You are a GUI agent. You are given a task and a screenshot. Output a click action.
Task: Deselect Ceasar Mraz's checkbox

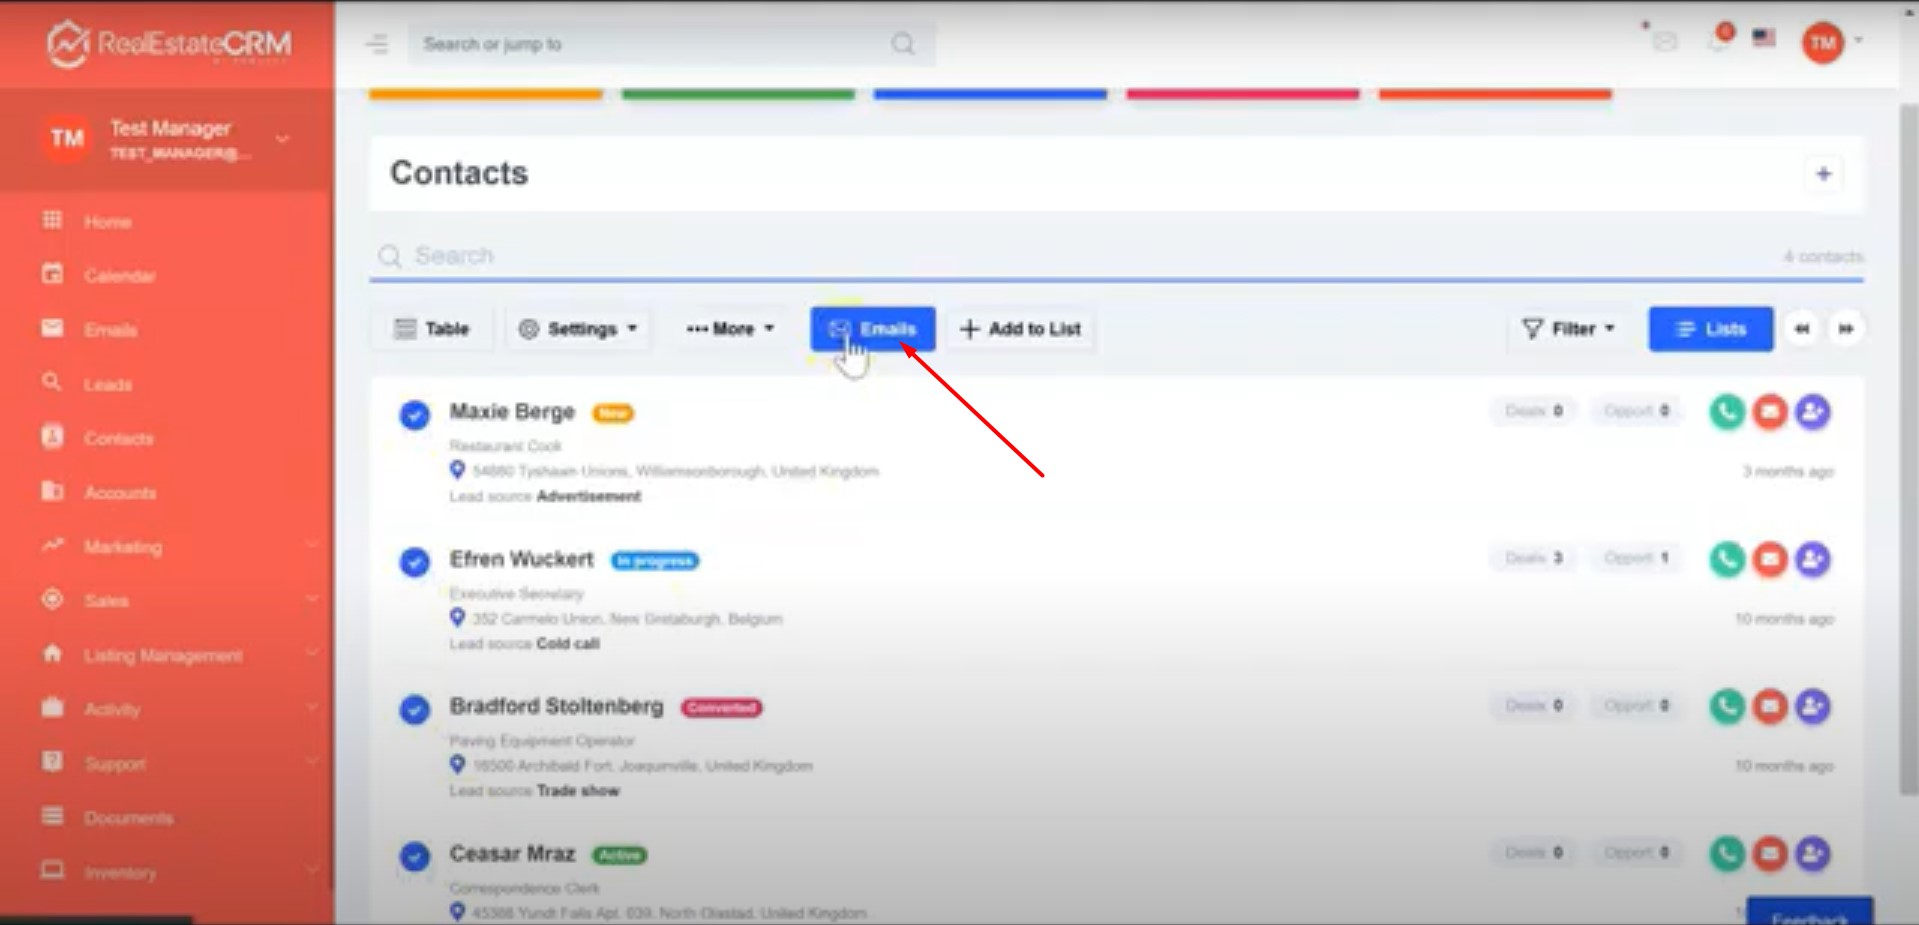(414, 857)
